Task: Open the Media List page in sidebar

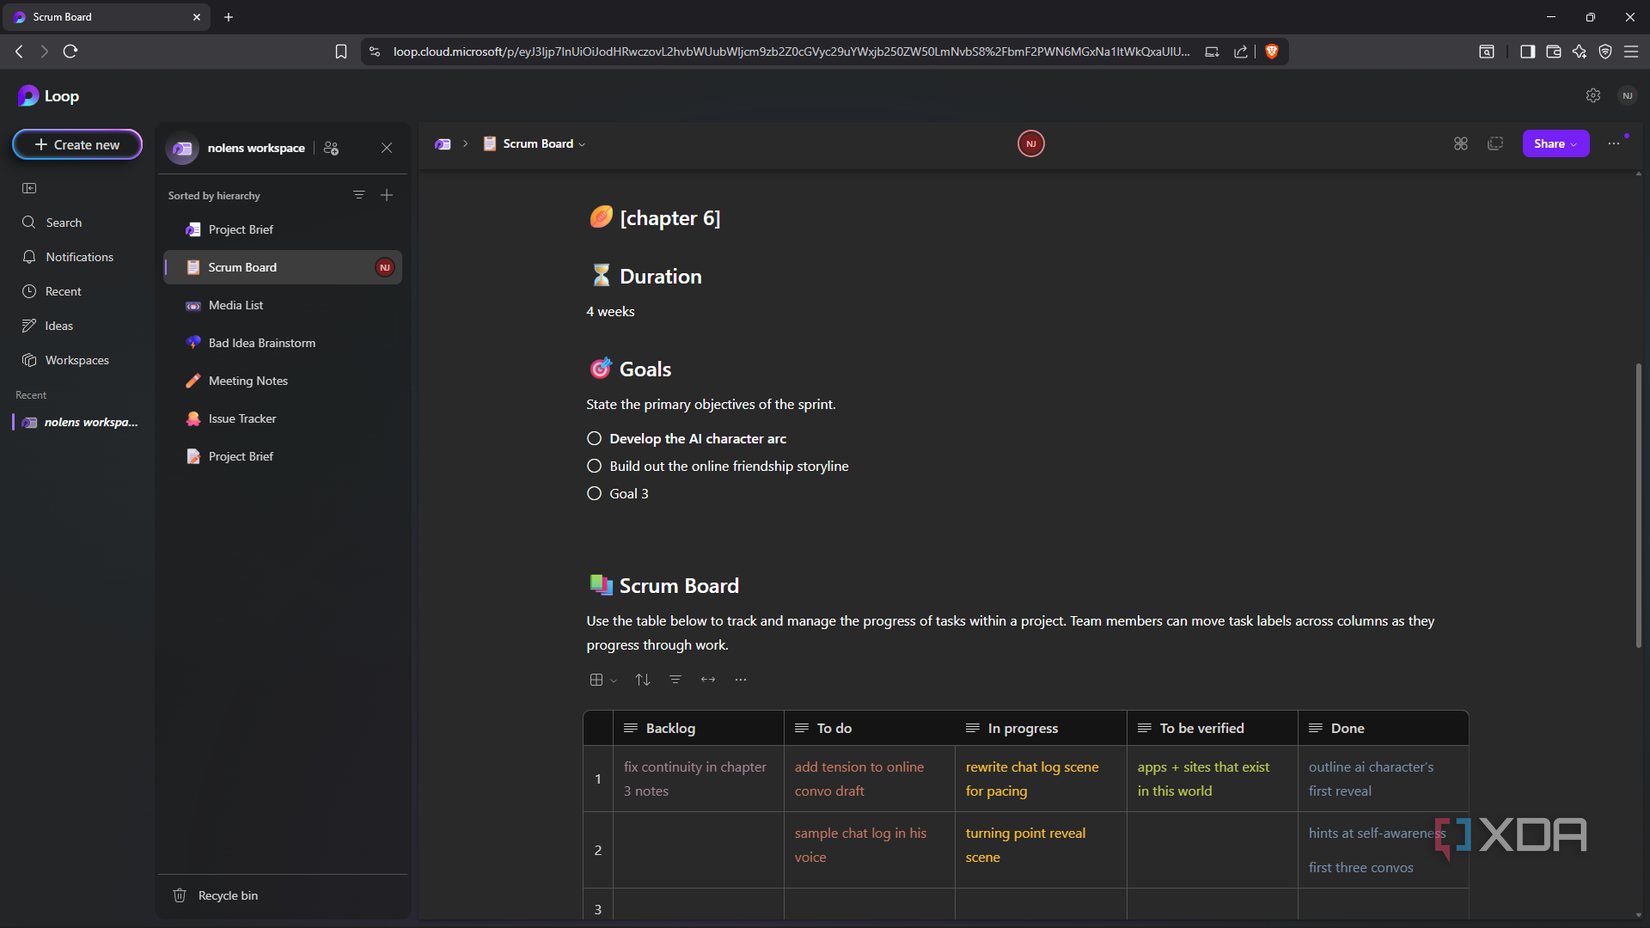Action: (236, 305)
